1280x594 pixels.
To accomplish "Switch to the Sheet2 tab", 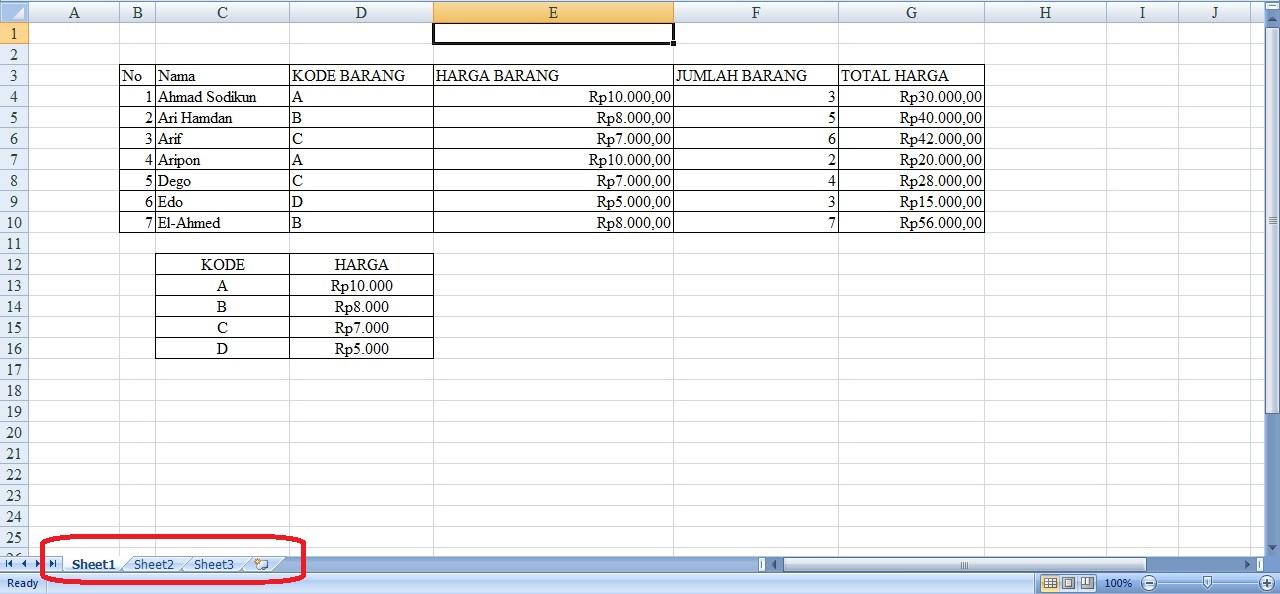I will point(152,564).
